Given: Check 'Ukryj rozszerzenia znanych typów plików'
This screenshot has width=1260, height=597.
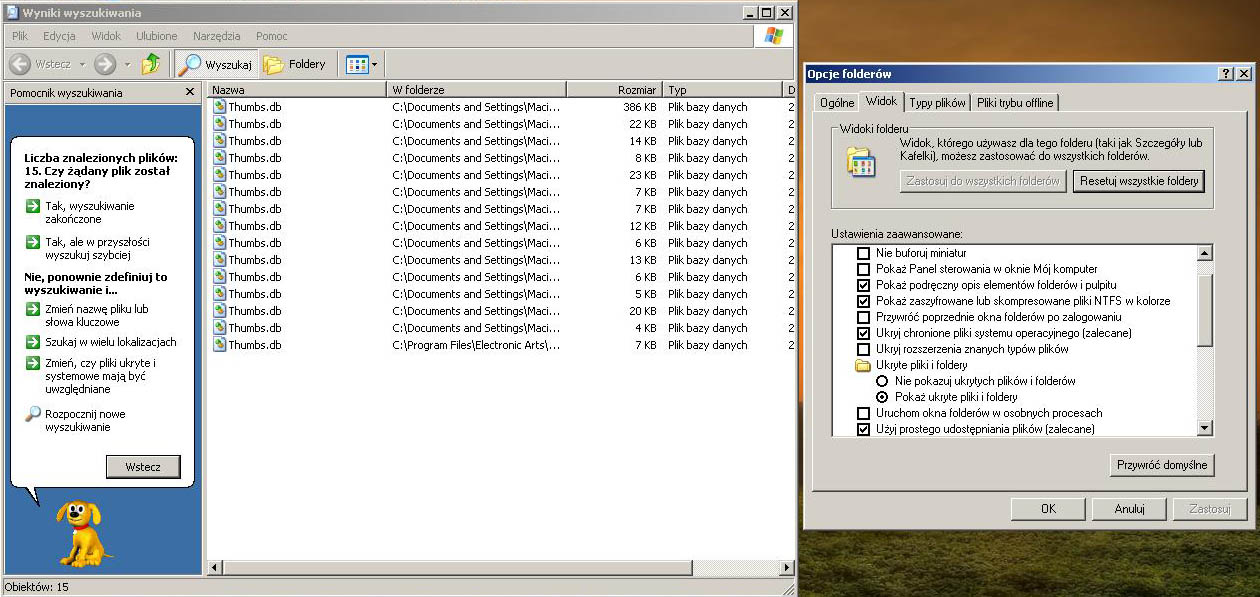Looking at the screenshot, I should coord(864,349).
